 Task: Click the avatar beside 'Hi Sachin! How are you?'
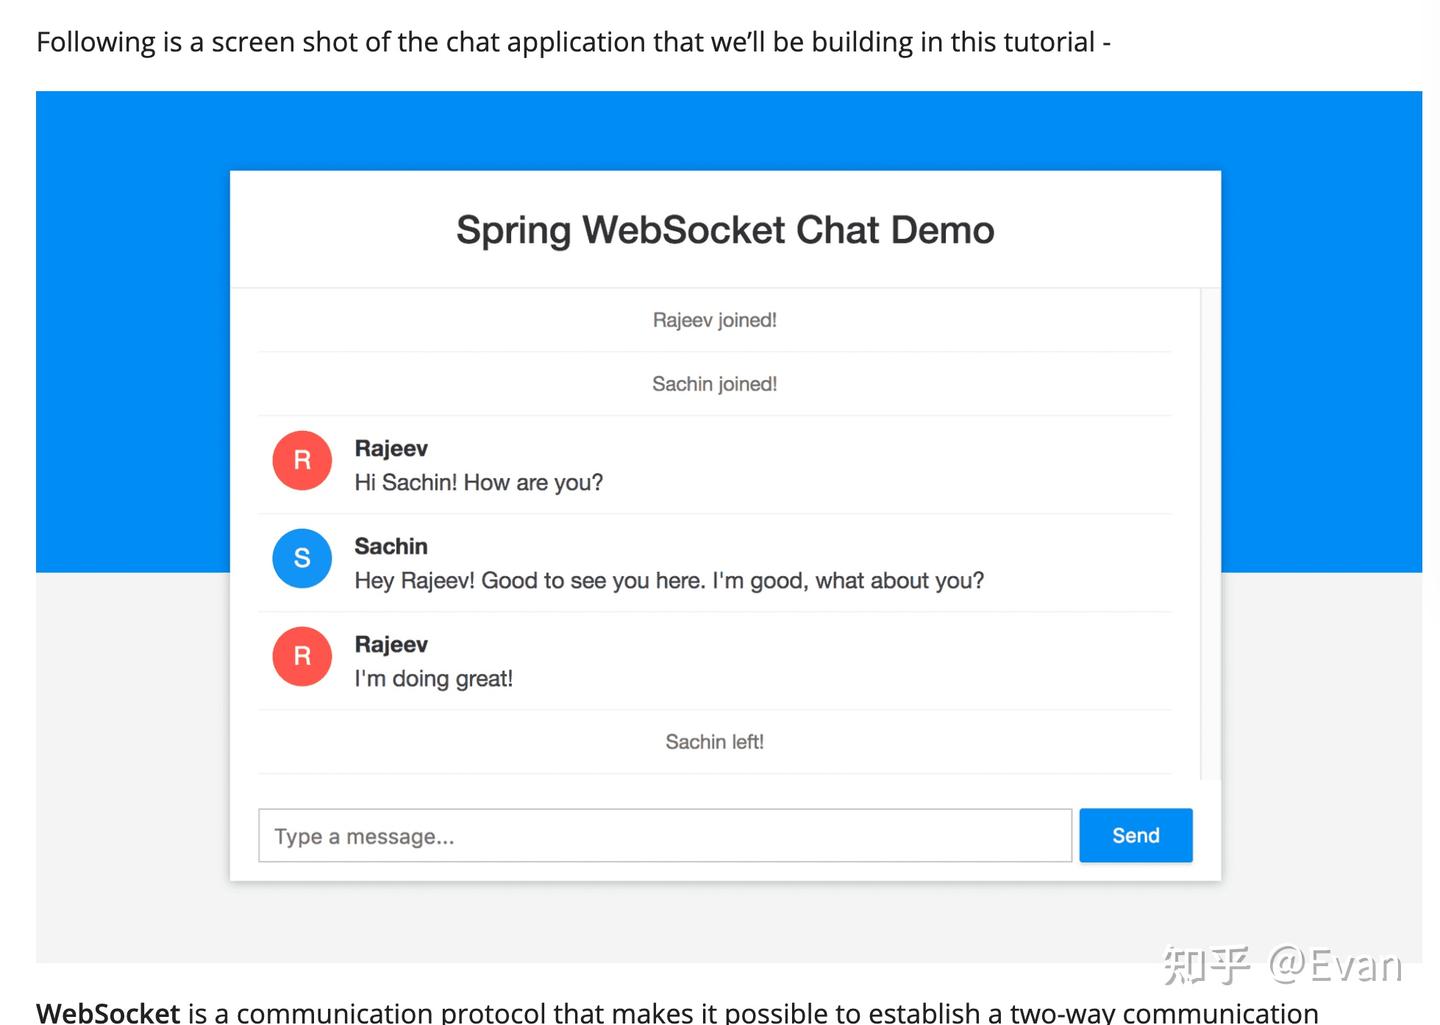tap(301, 460)
